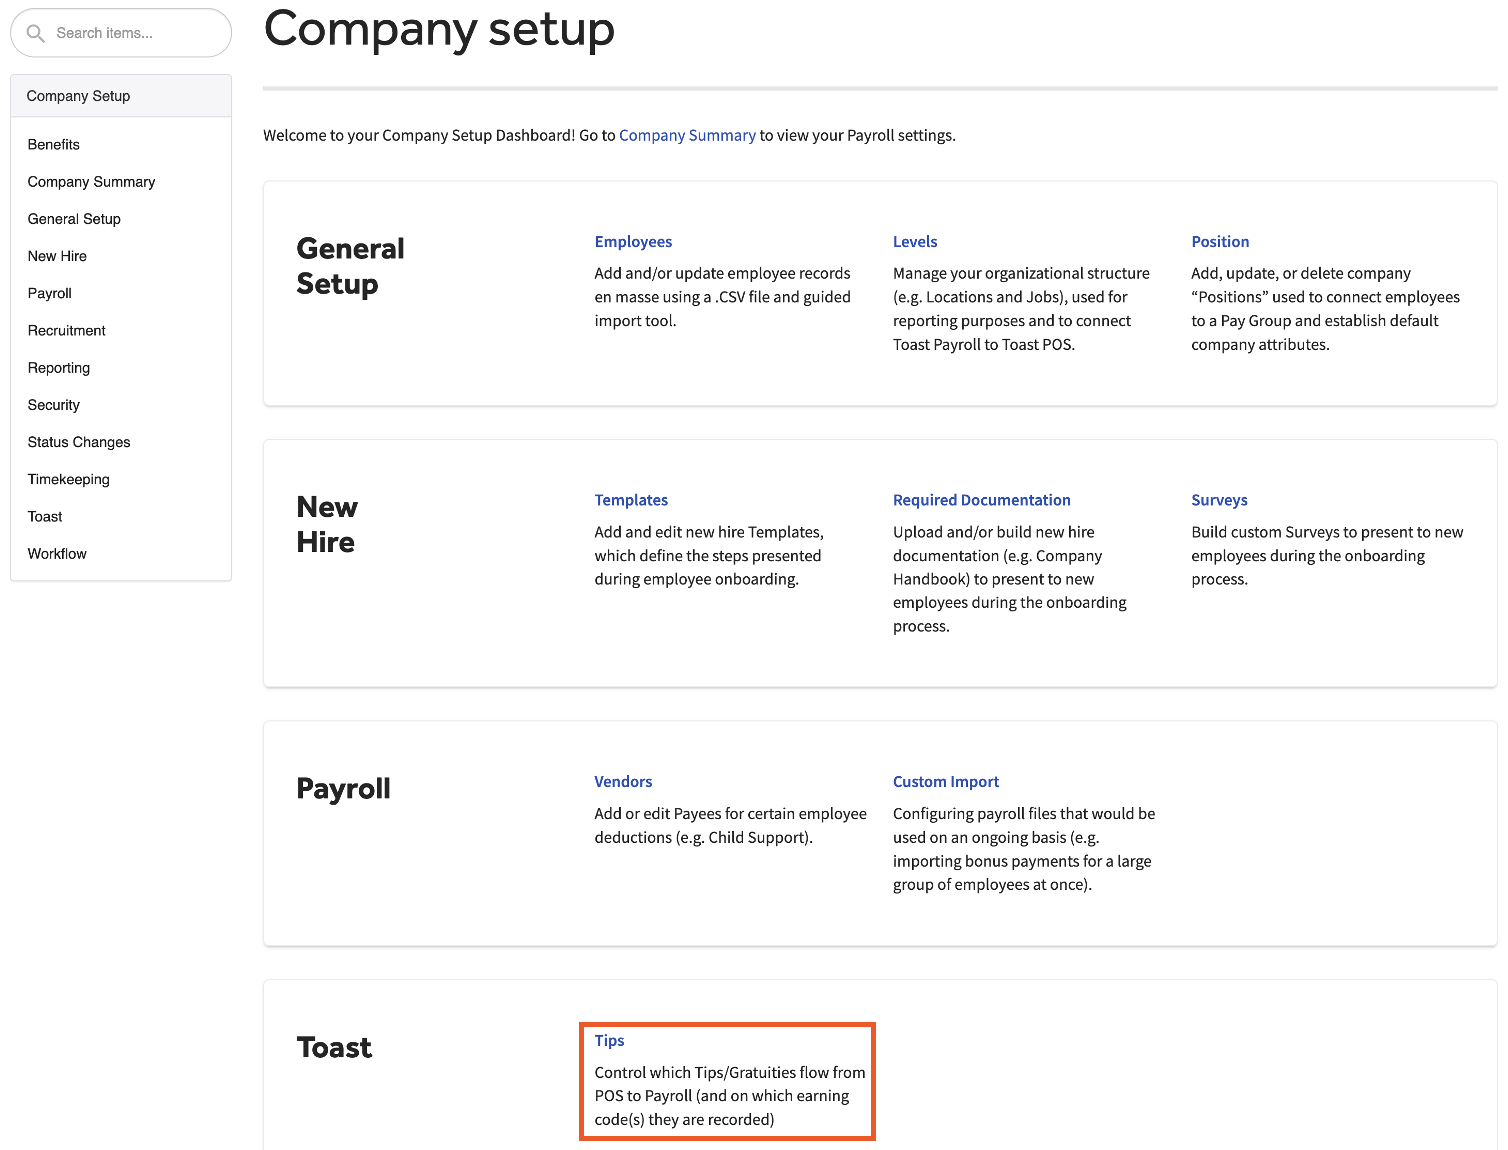Open Position settings
Image resolution: width=1508 pixels, height=1150 pixels.
click(1220, 241)
